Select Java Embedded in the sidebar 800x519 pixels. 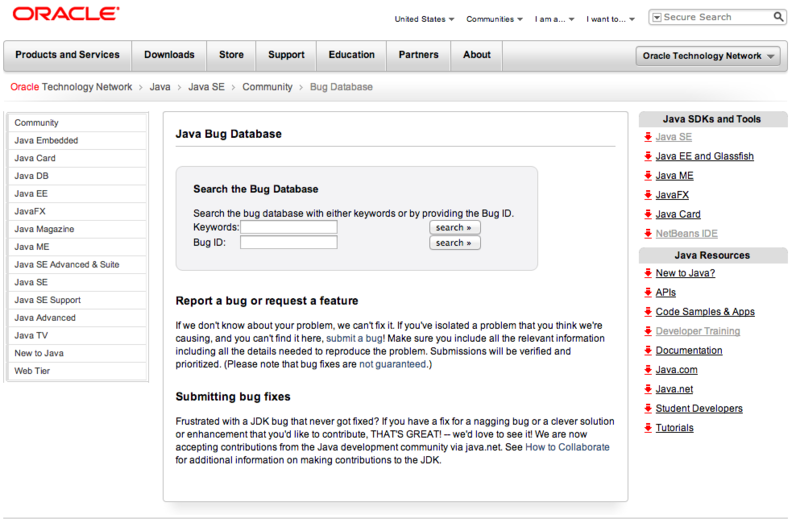[x=78, y=140]
